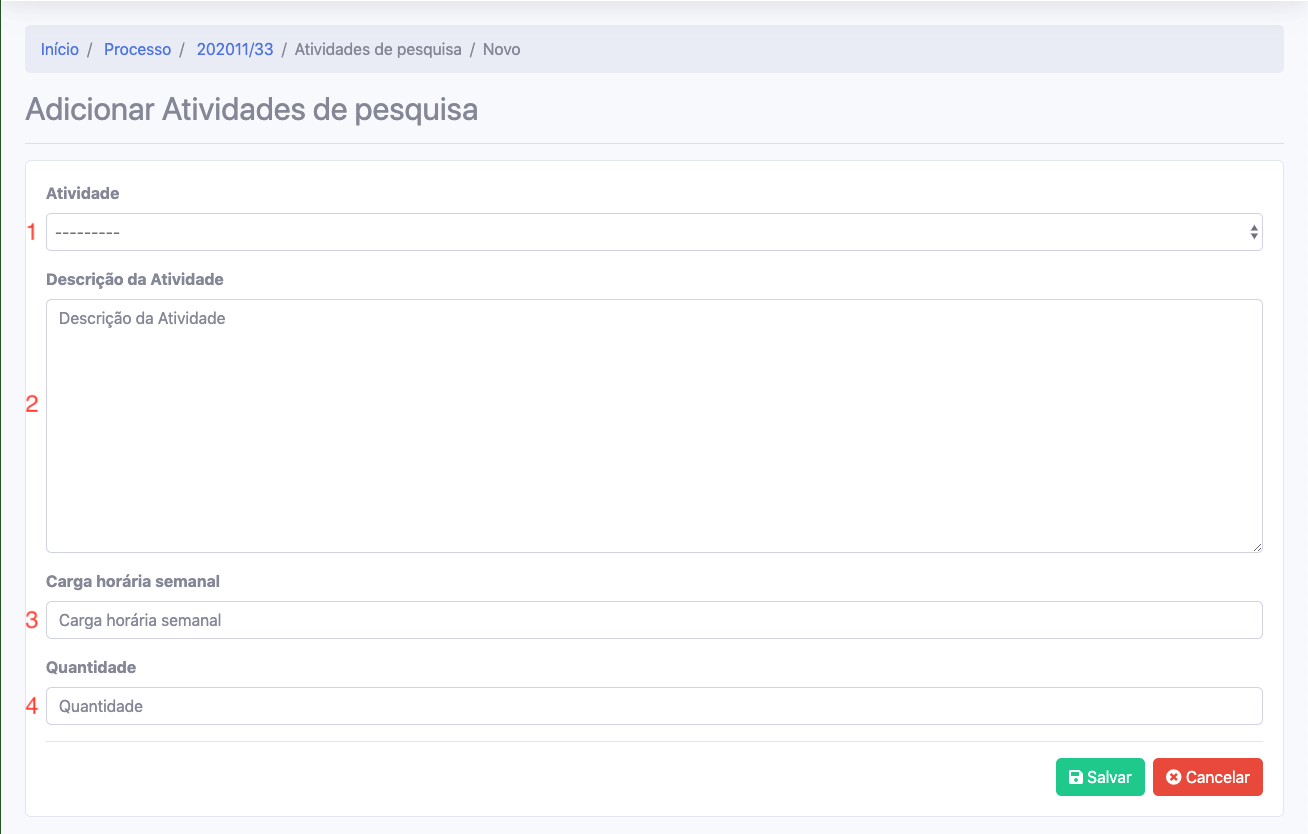The height and width of the screenshot is (834, 1308).
Task: Click the text area resize handle corner
Action: pos(1257,547)
